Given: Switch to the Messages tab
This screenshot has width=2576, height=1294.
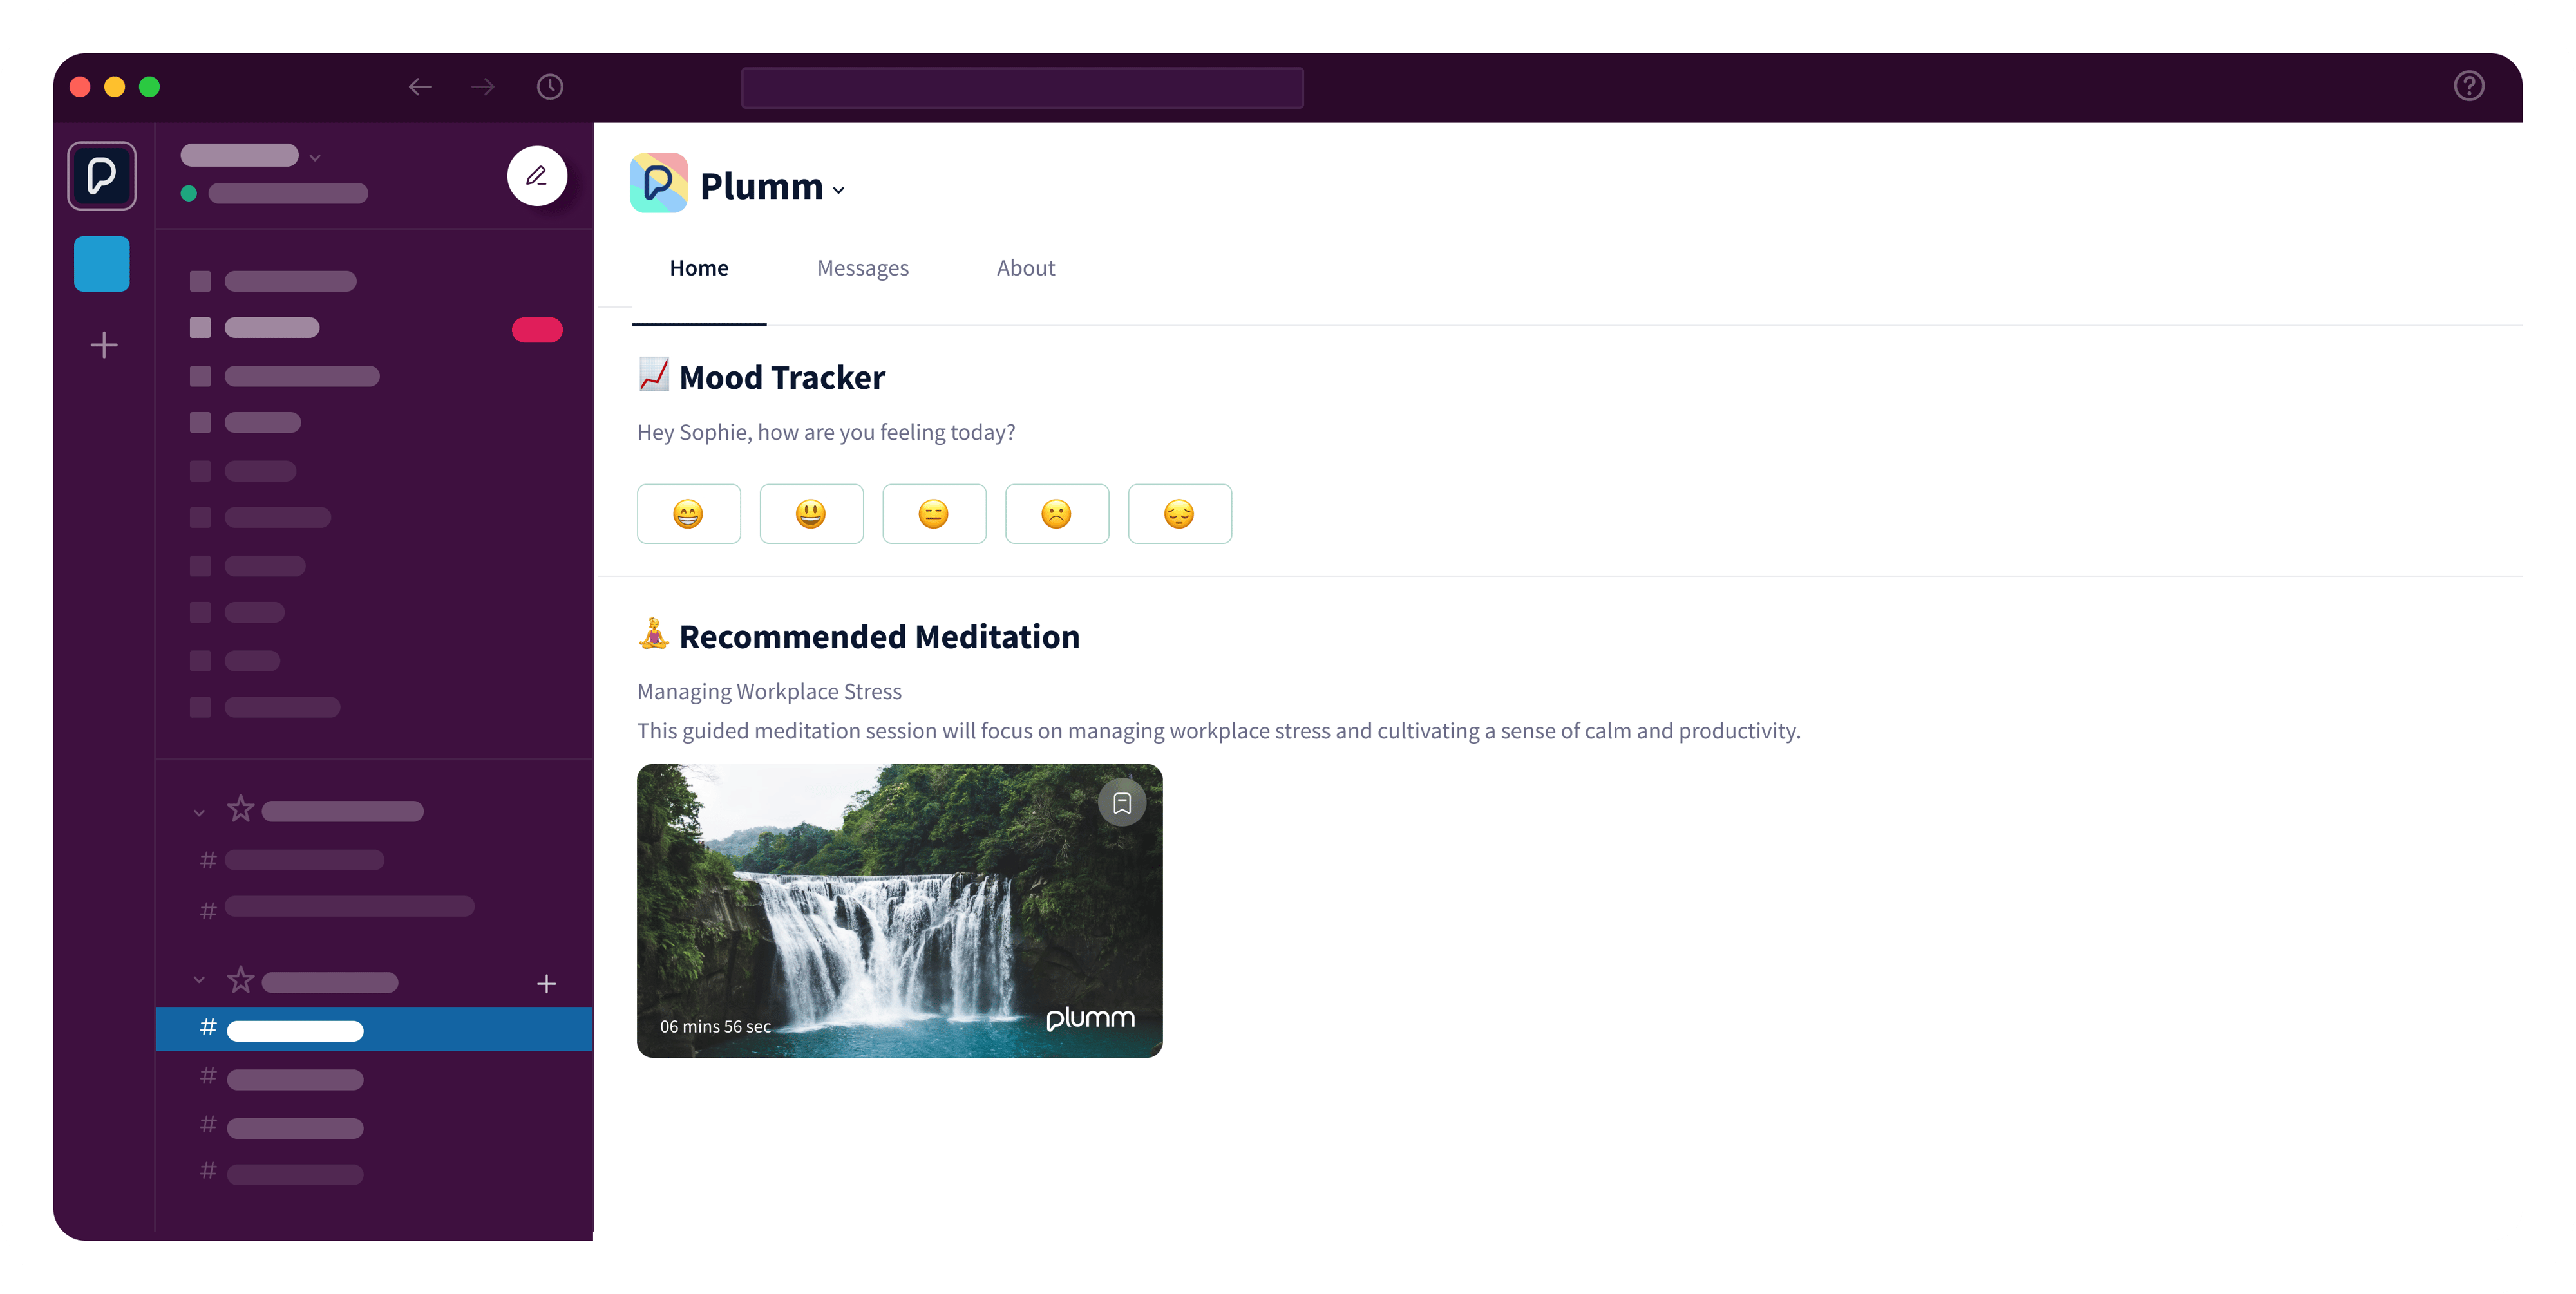Looking at the screenshot, I should click(x=862, y=268).
